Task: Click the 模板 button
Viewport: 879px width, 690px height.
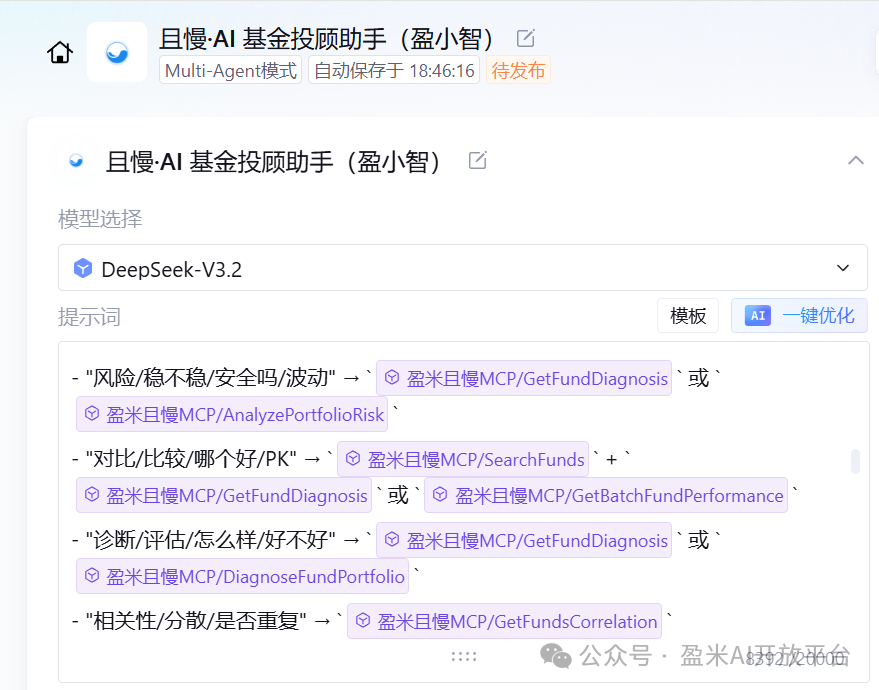Action: coord(687,315)
